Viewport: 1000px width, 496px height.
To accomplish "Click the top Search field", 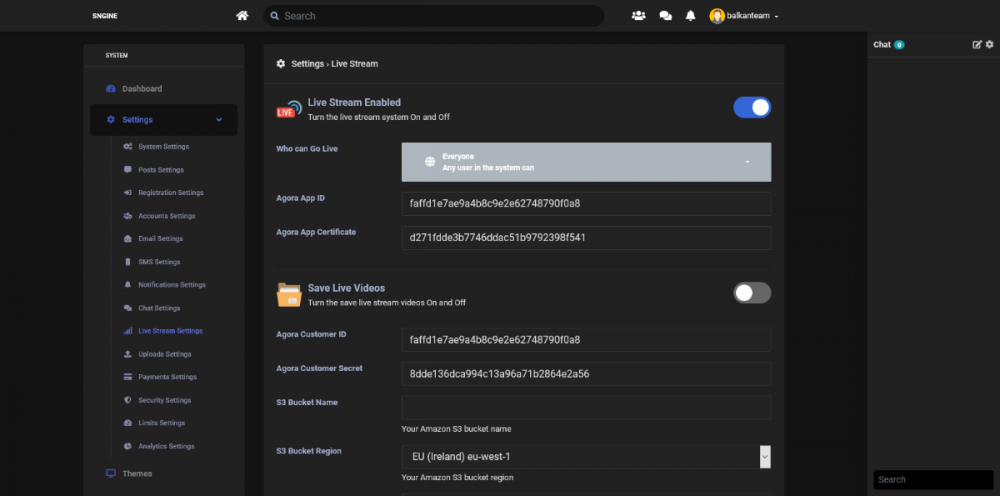I will point(434,16).
